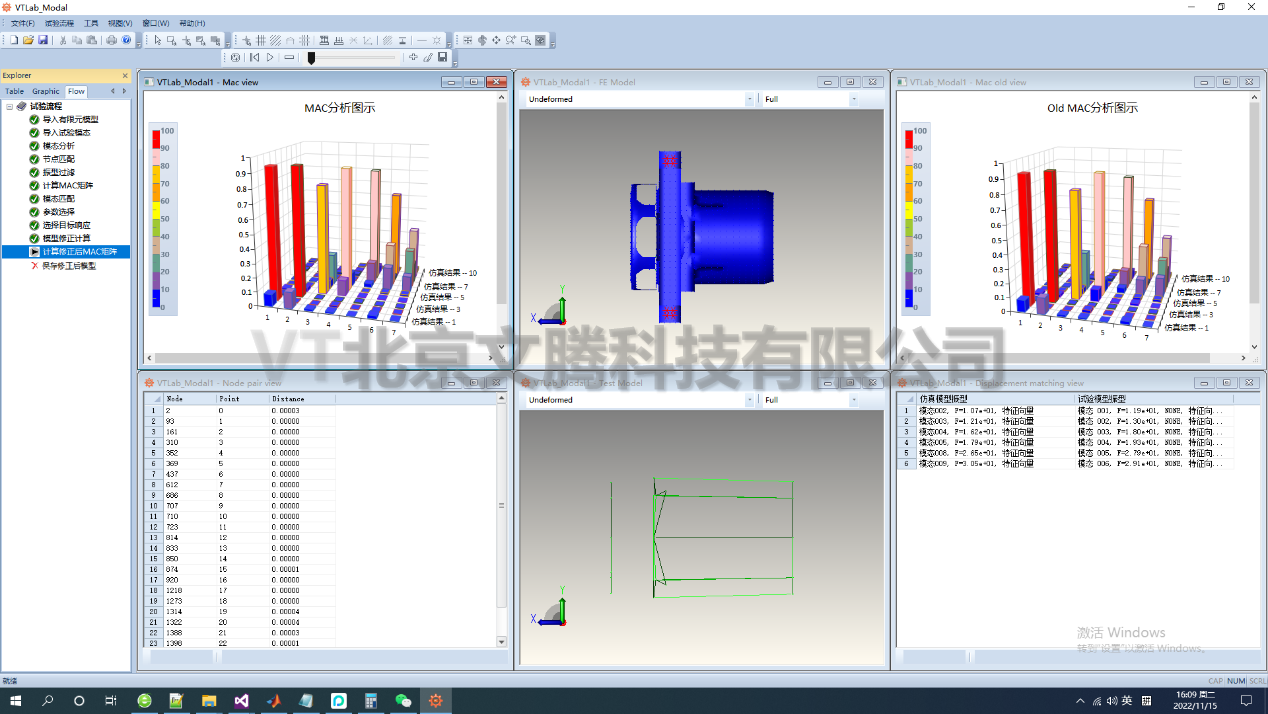Switch to the Graphic tab in Explorer

pyautogui.click(x=46, y=91)
